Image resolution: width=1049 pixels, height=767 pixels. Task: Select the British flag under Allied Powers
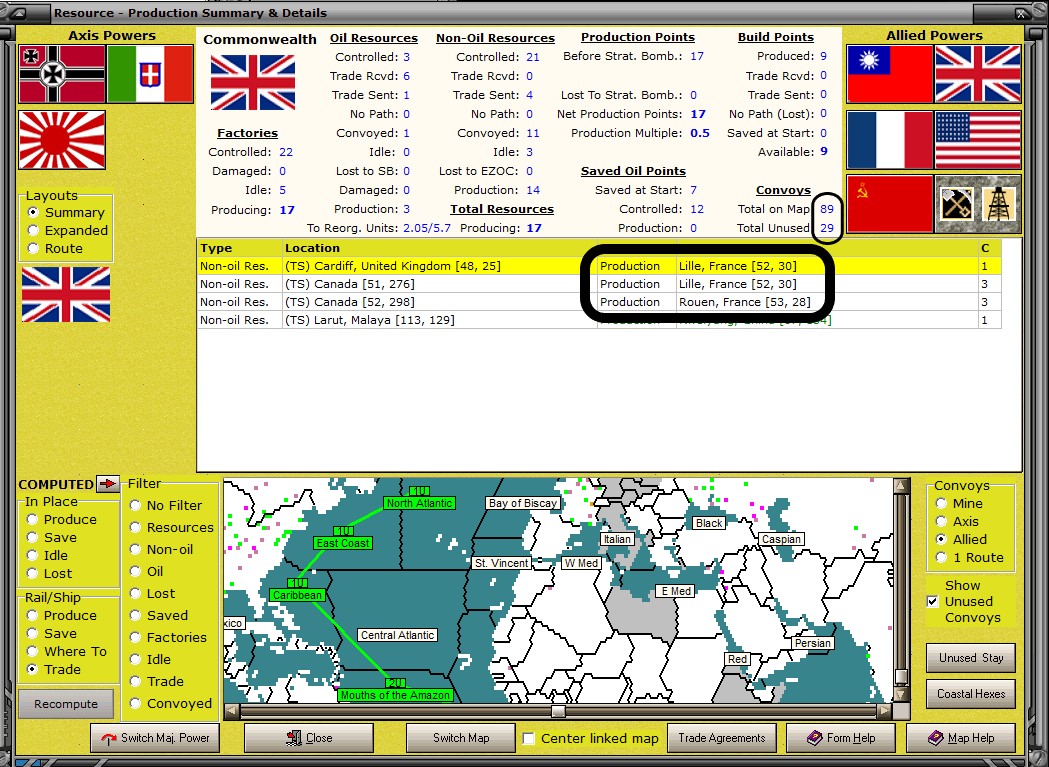977,74
